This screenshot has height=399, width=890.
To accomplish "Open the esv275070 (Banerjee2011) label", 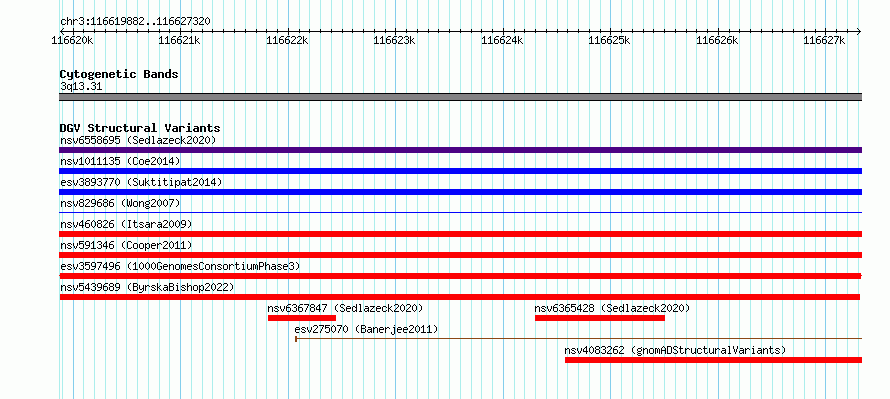I will pyautogui.click(x=366, y=329).
